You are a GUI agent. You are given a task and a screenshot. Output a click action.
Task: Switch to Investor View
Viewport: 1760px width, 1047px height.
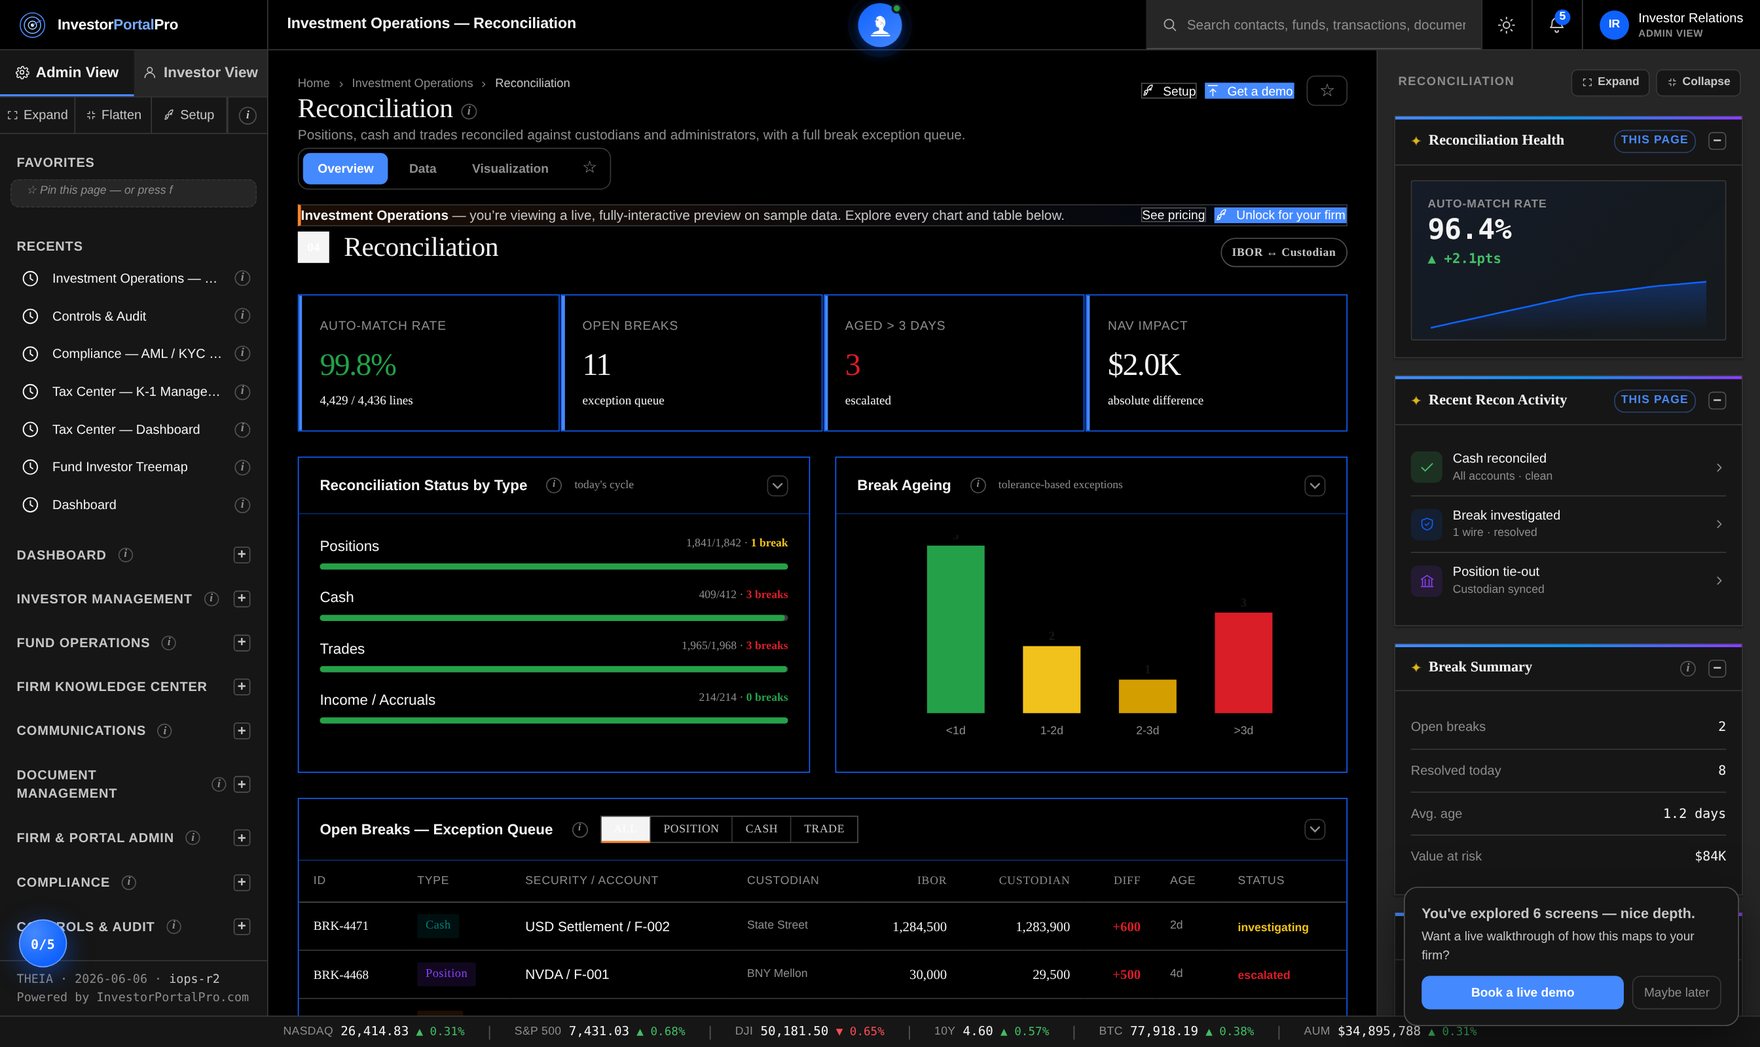pyautogui.click(x=200, y=73)
